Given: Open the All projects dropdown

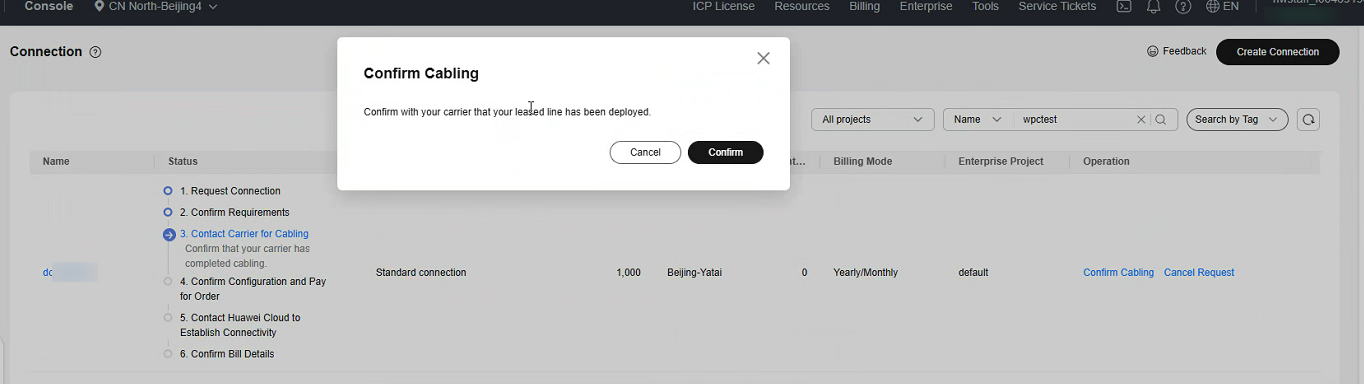Looking at the screenshot, I should coord(873,119).
